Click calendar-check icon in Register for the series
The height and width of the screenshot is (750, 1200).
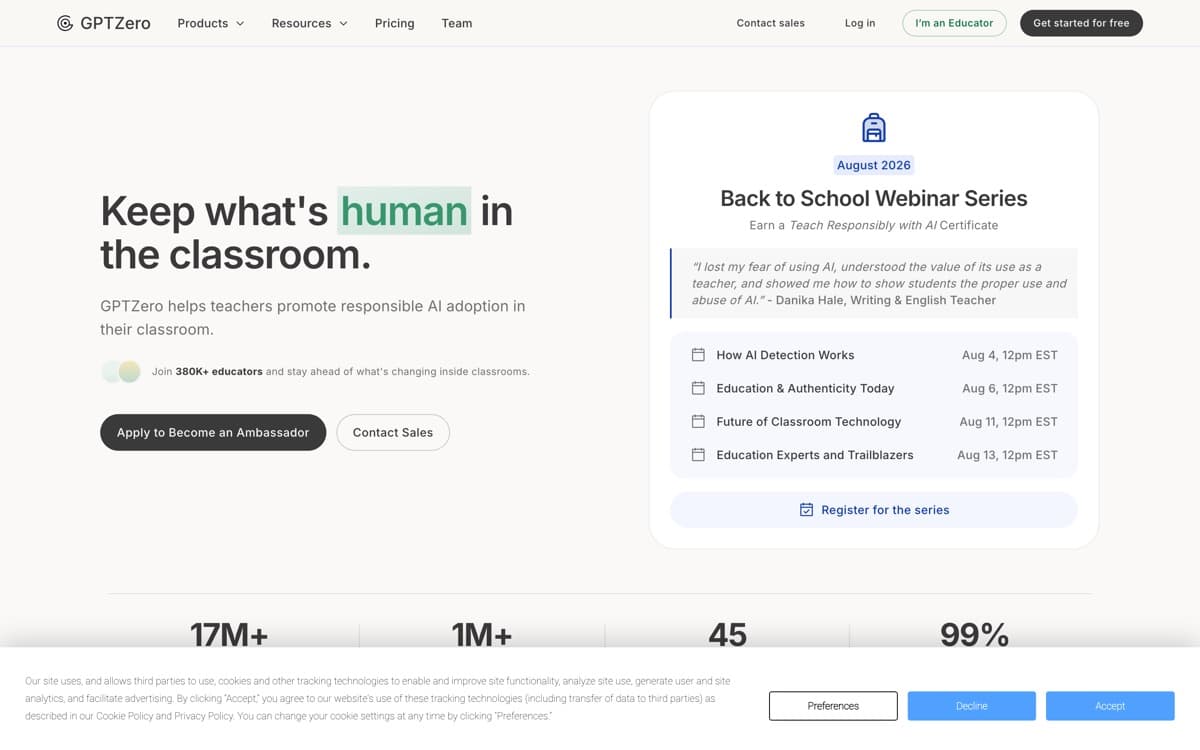(x=807, y=510)
